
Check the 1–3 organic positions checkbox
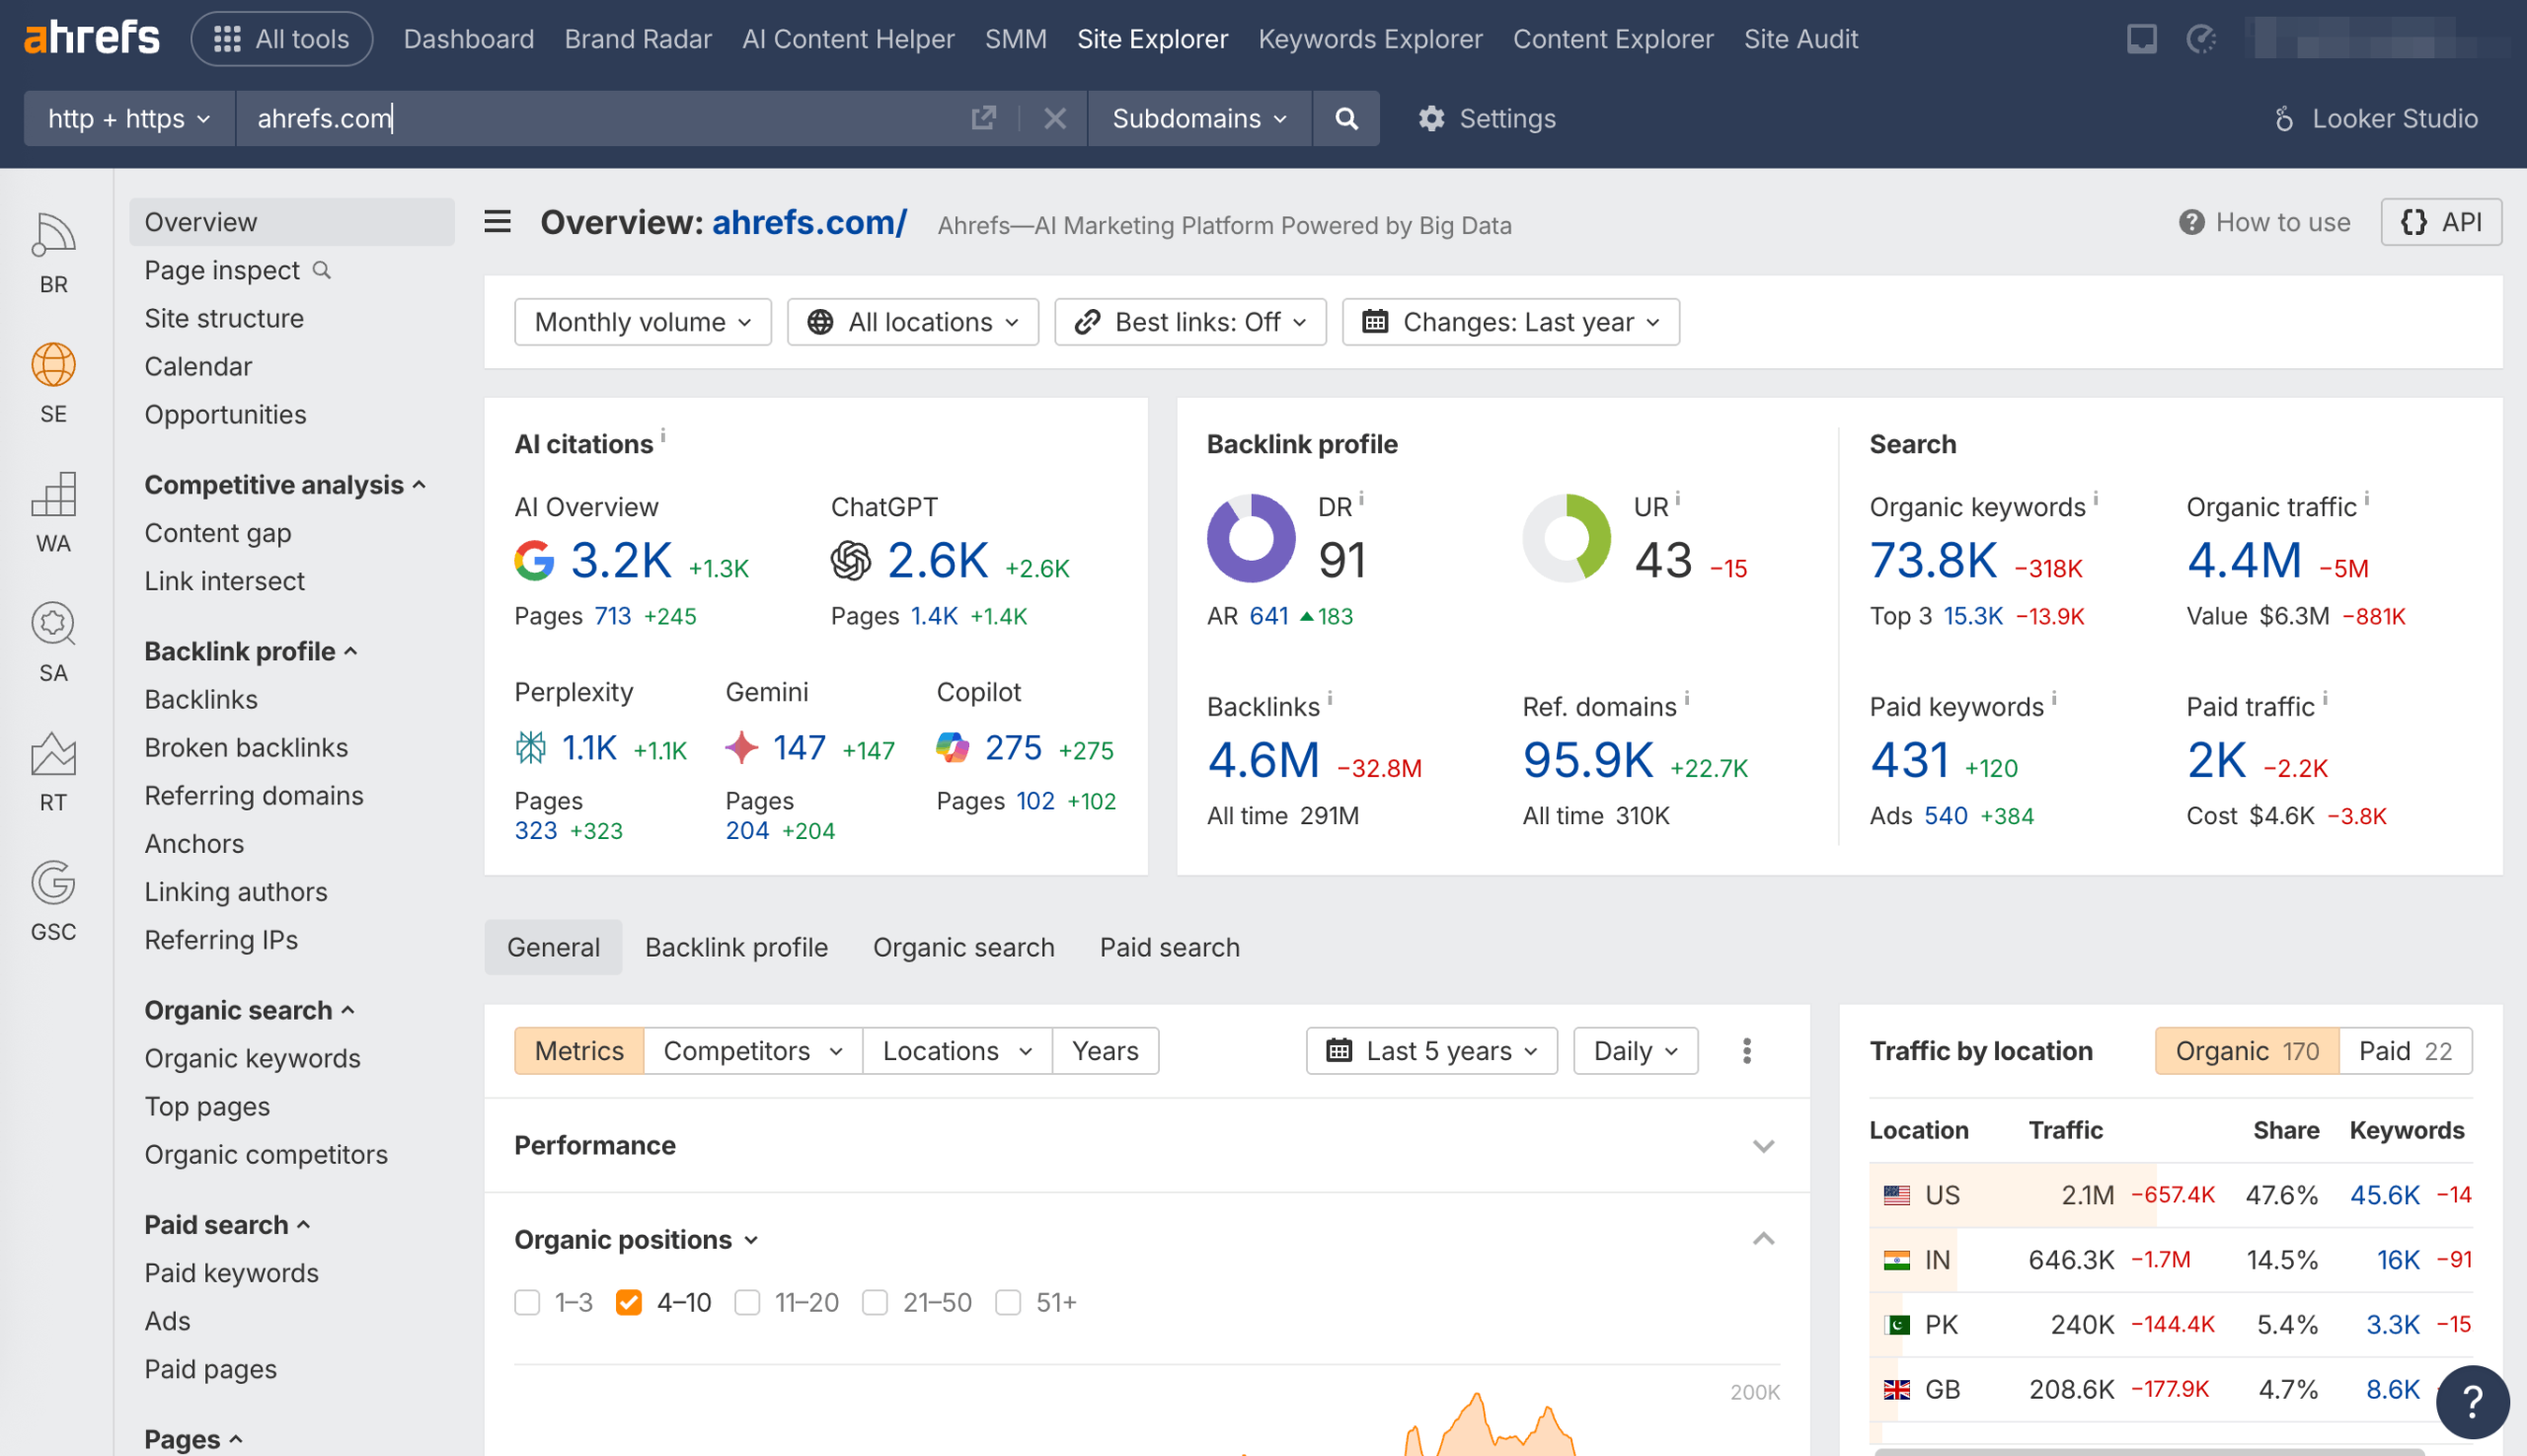(x=527, y=1302)
